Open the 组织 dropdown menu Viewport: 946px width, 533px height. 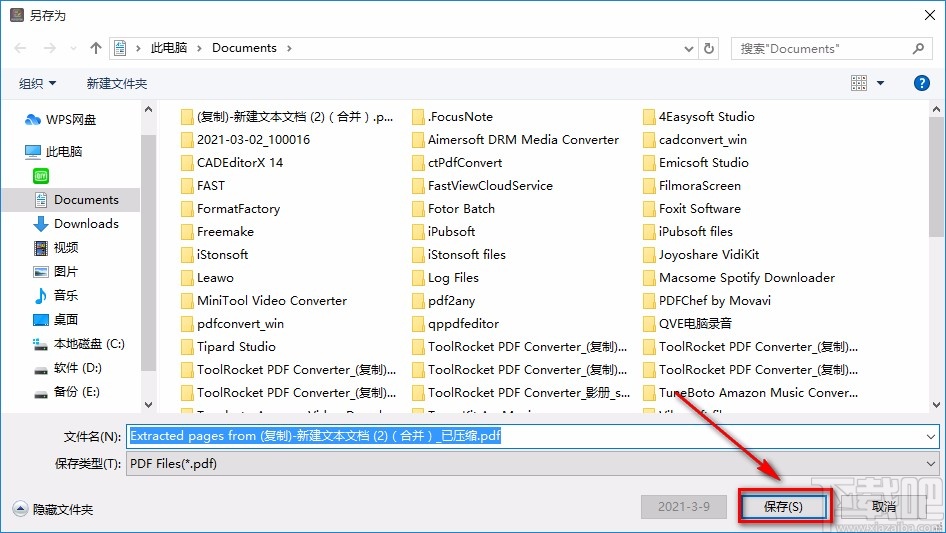37,83
